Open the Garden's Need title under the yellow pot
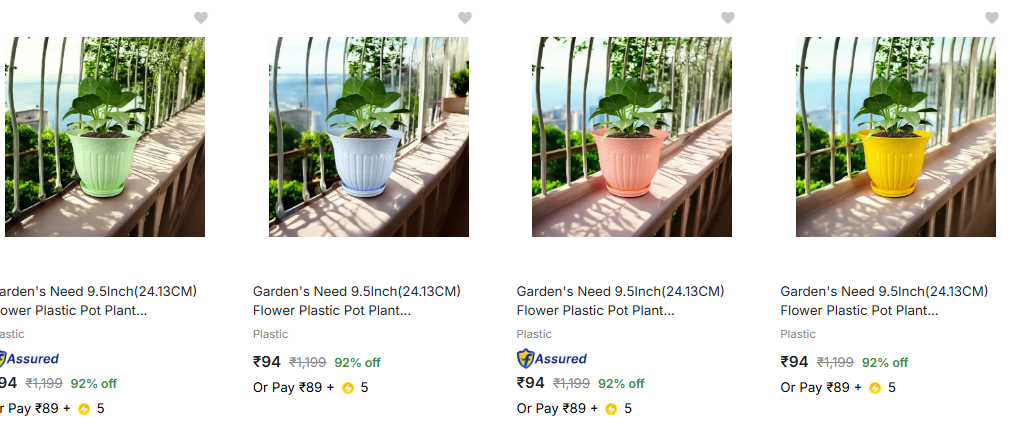 pos(884,301)
